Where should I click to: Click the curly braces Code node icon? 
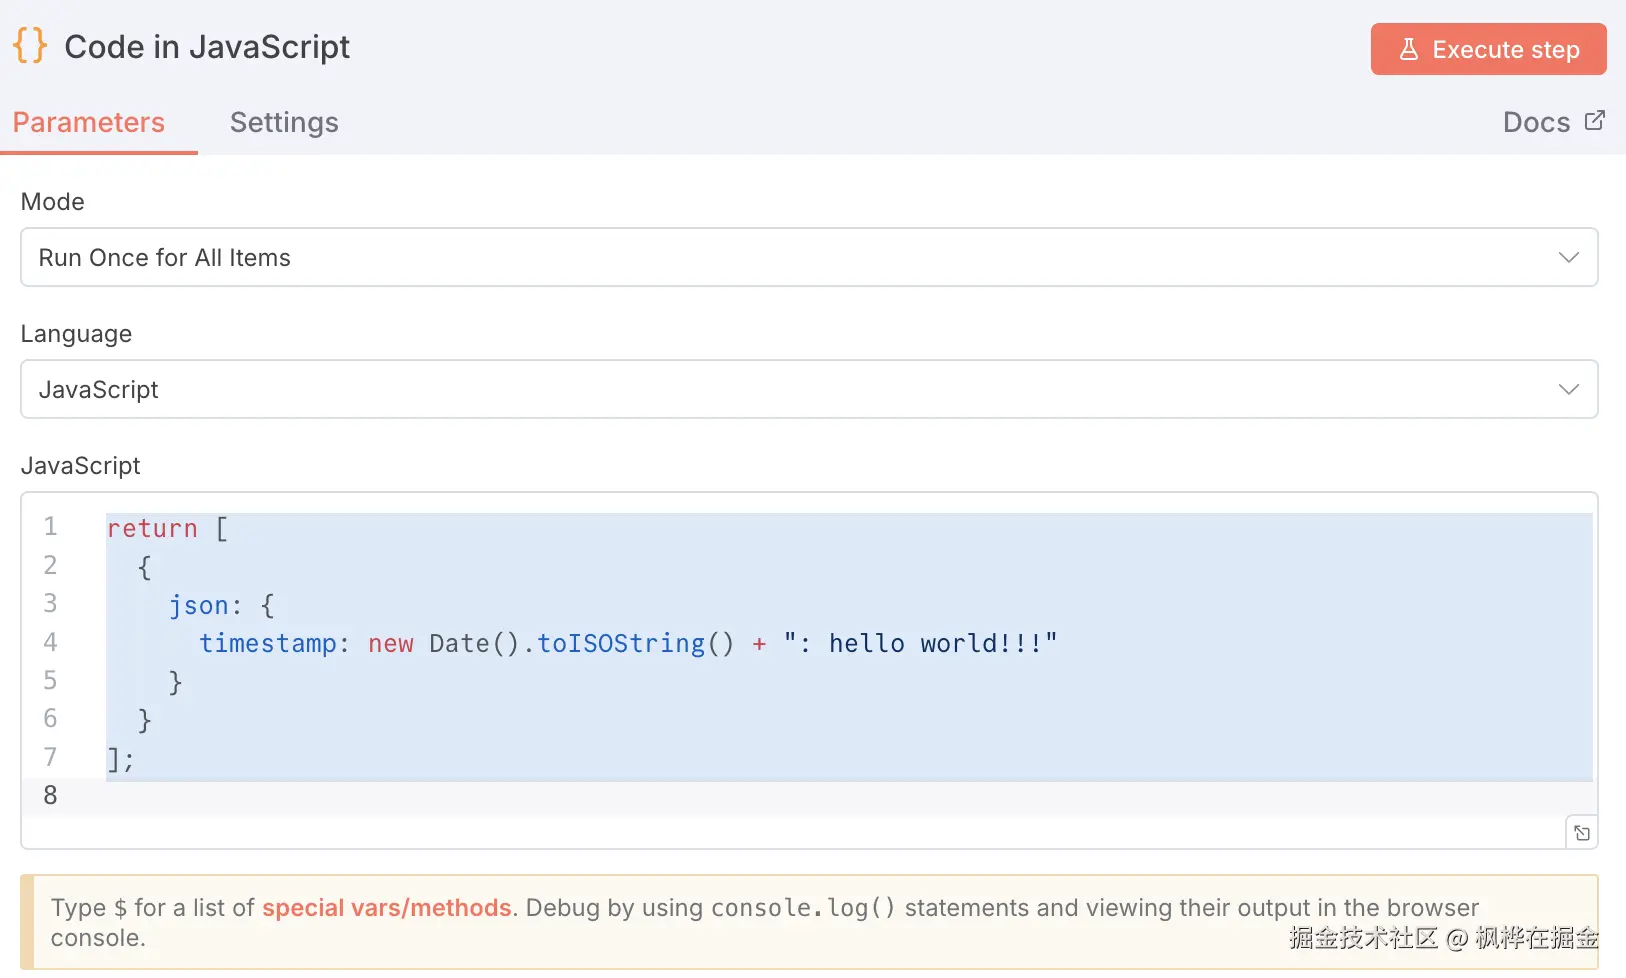pyautogui.click(x=30, y=46)
